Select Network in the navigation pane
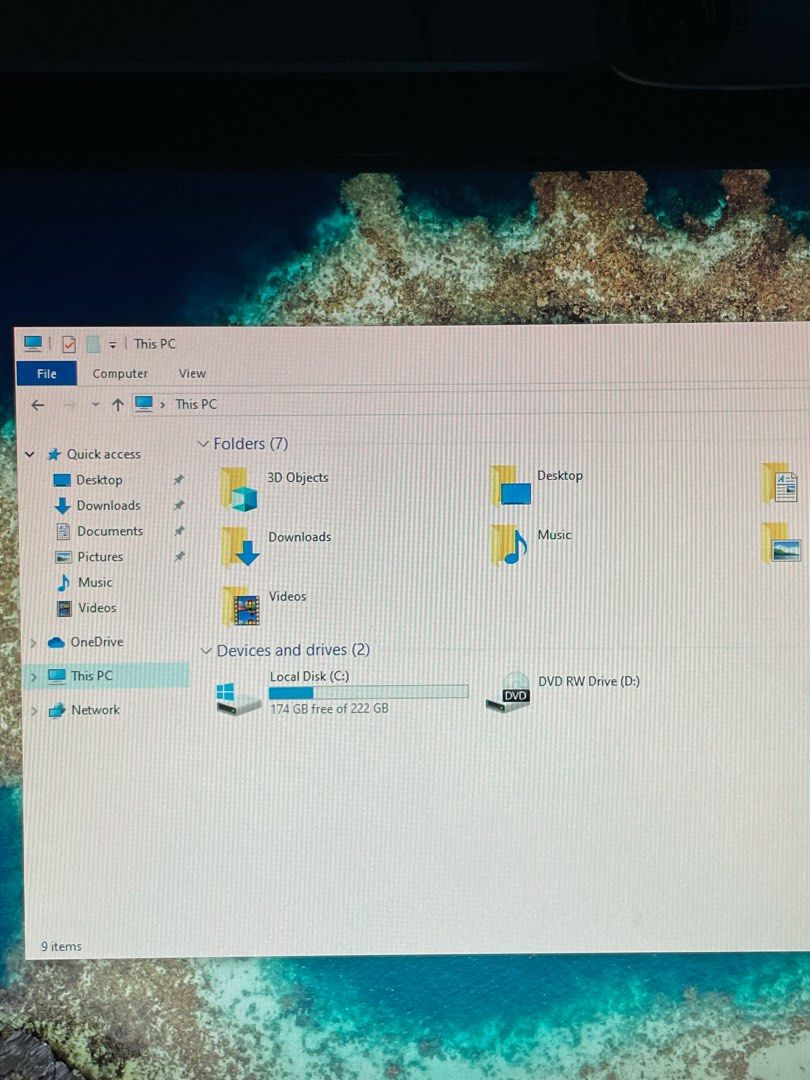The height and width of the screenshot is (1080, 810). [x=97, y=710]
